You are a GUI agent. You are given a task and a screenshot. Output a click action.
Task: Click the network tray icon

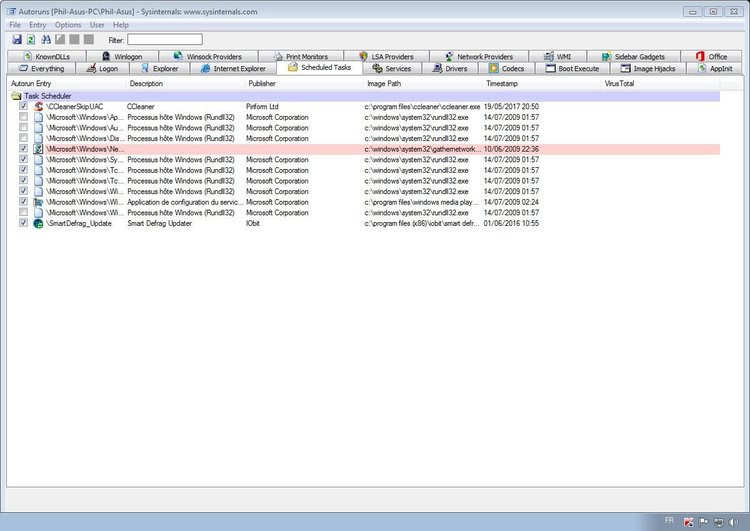pyautogui.click(x=718, y=522)
